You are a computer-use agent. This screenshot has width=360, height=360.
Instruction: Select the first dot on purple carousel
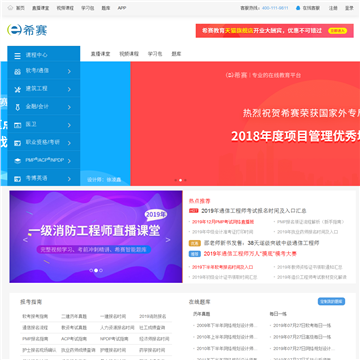(x=91, y=270)
